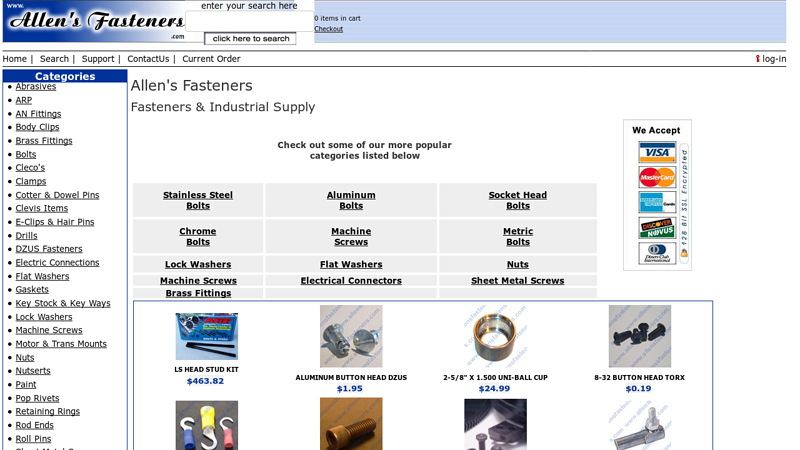The width and height of the screenshot is (800, 450).
Task: Open sidebar Brass Fittings category
Action: 44,141
